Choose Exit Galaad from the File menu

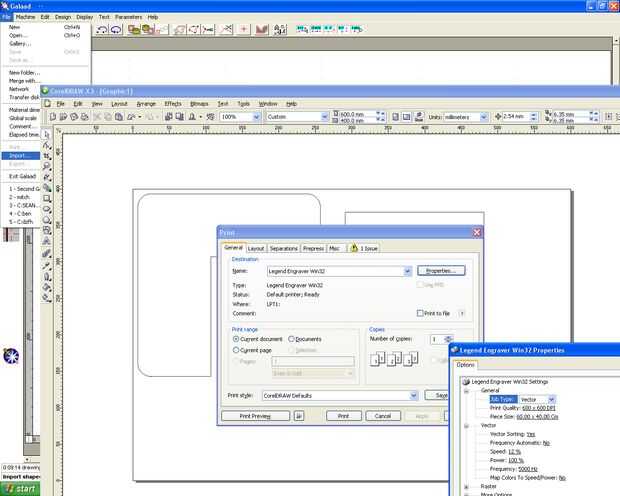pos(23,176)
